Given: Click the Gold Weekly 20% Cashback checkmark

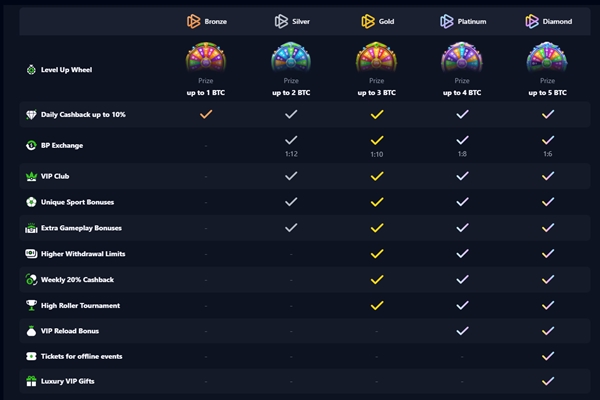Looking at the screenshot, I should pyautogui.click(x=377, y=279).
